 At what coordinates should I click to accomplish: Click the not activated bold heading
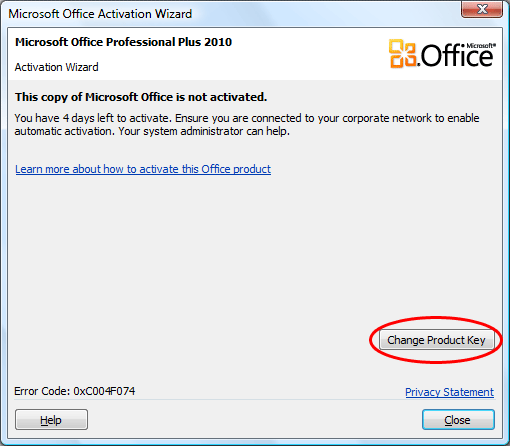tap(141, 97)
